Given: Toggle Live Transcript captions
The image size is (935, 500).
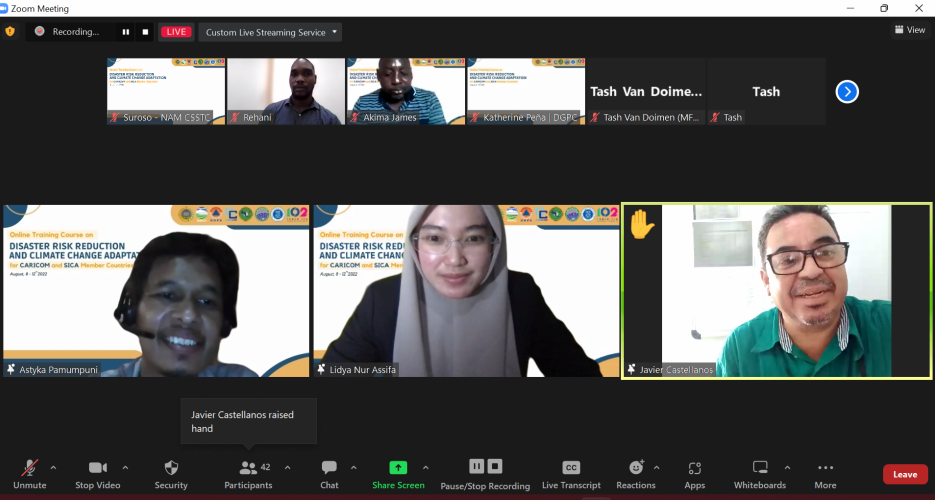Looking at the screenshot, I should (x=571, y=473).
